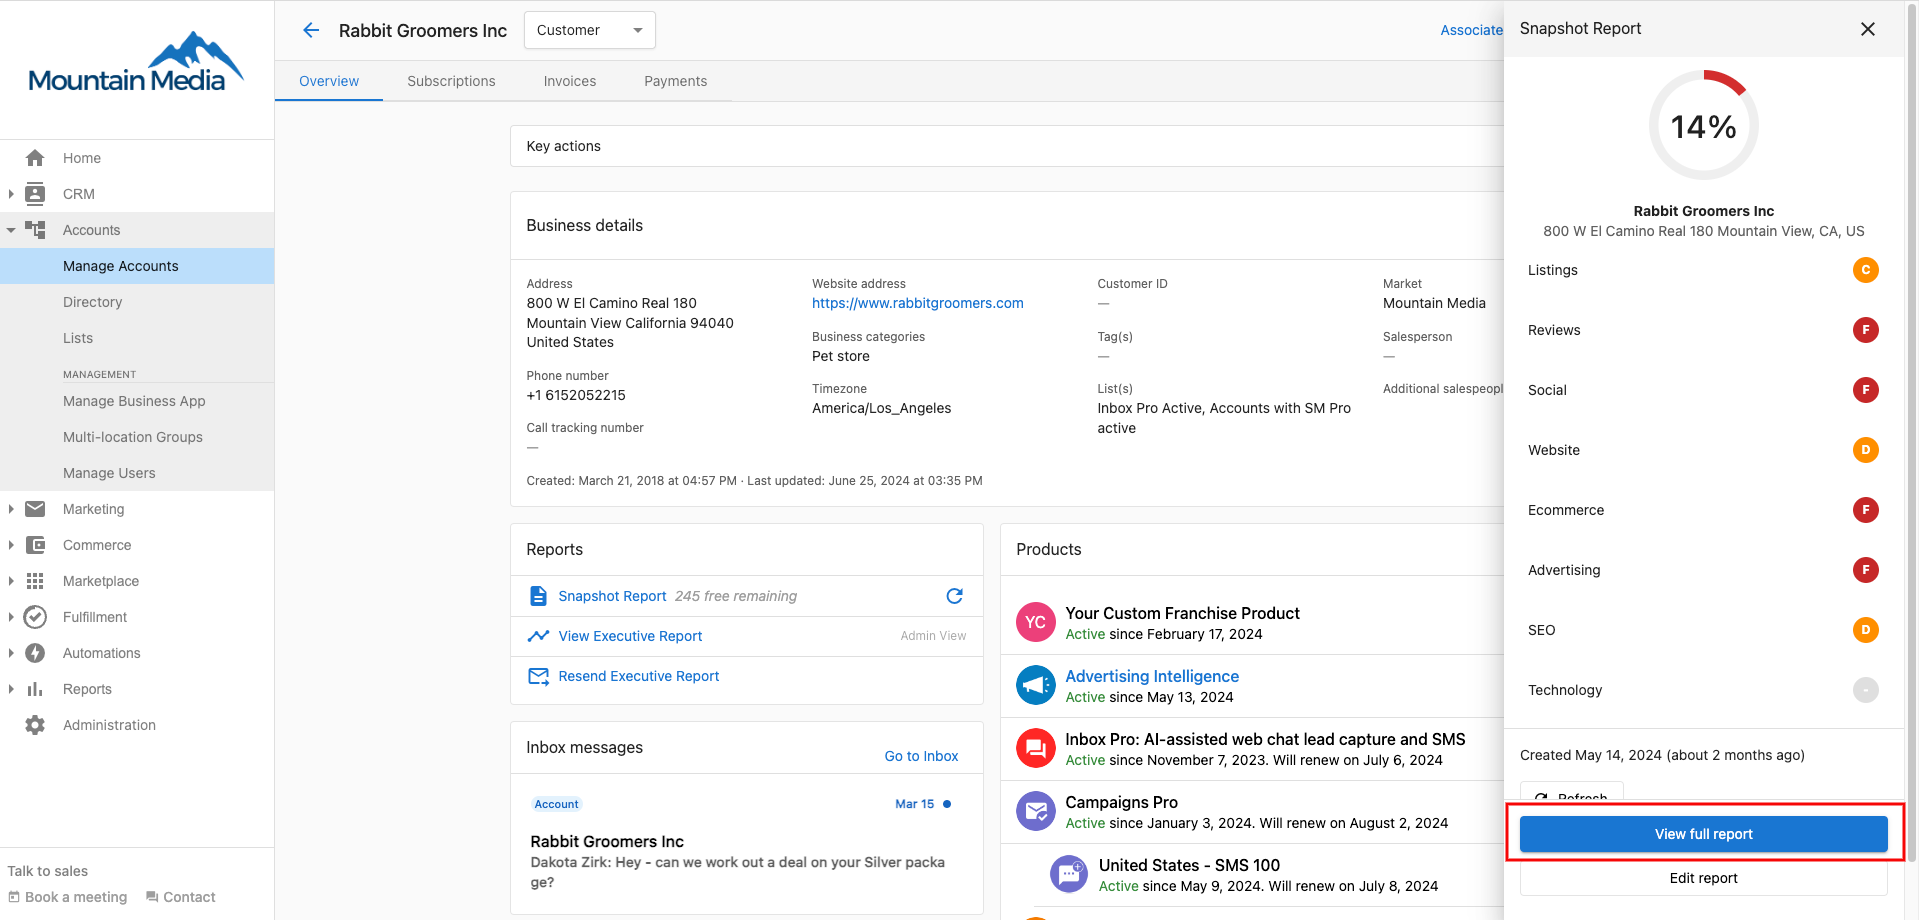This screenshot has height=920, width=1919.
Task: Click the Fulfillment checkmark icon
Action: point(35,617)
